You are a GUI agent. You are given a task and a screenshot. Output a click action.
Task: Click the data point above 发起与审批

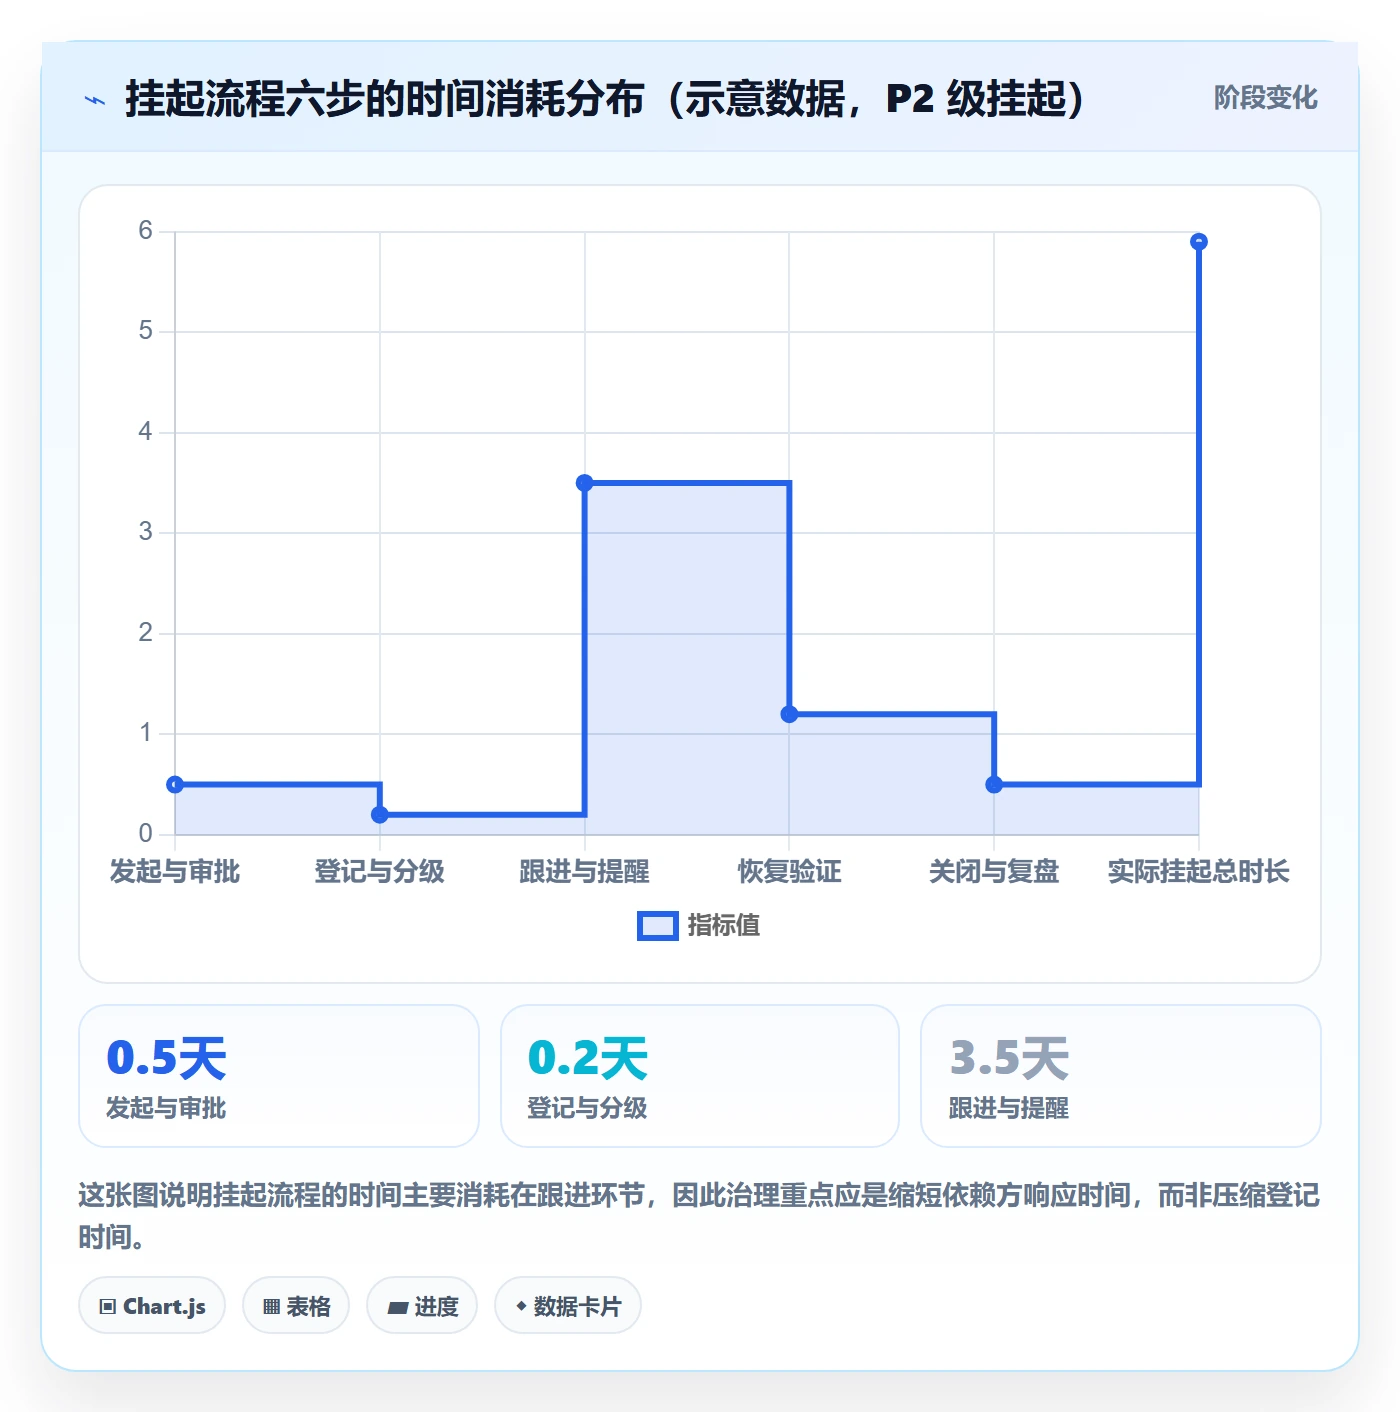175,785
